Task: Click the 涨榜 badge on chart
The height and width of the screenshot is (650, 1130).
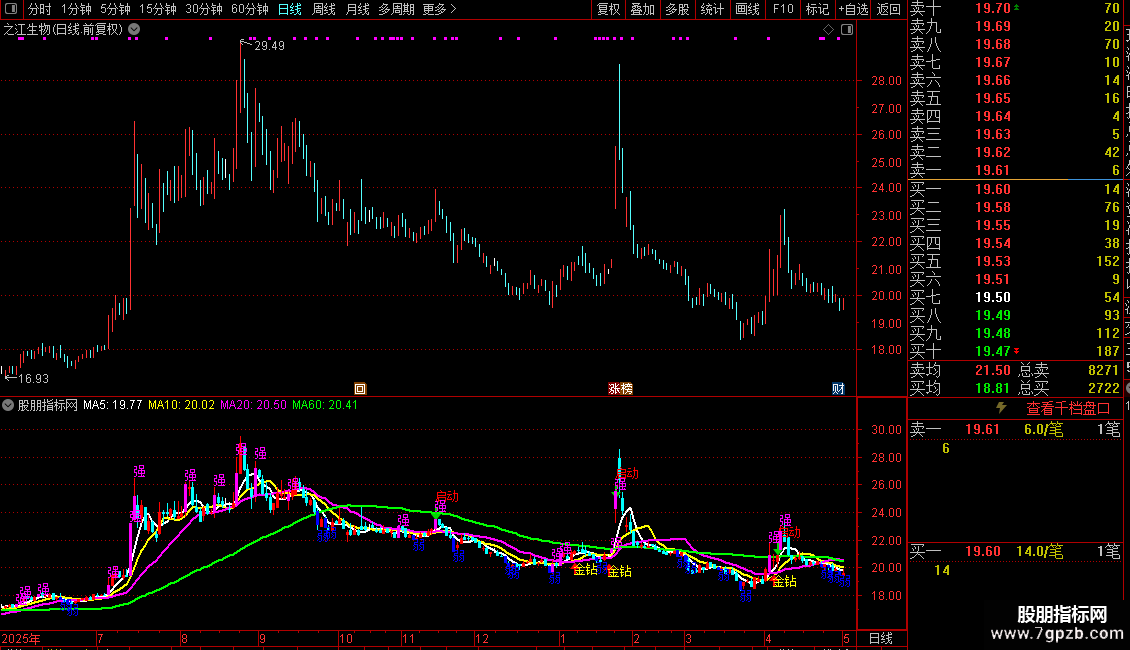Action: [620, 388]
